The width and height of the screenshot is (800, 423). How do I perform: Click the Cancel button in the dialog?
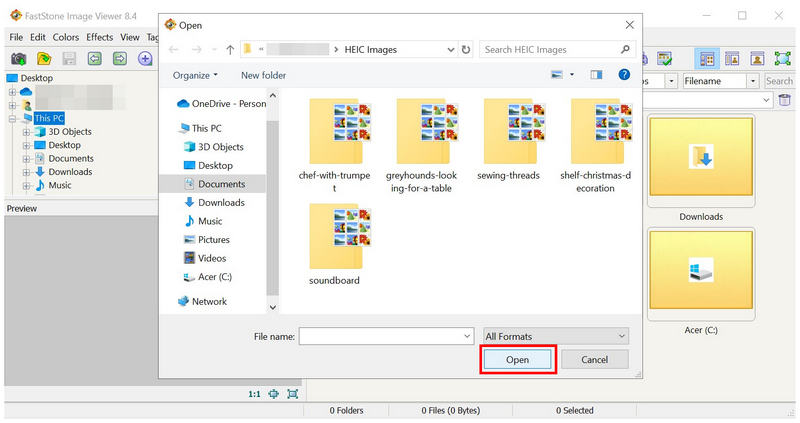click(x=594, y=360)
